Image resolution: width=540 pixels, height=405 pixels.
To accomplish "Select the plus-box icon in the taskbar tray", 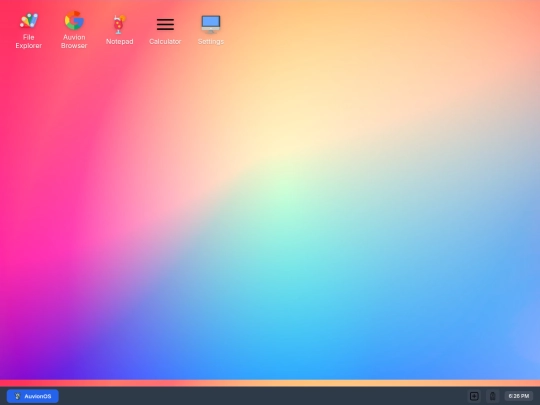I will pyautogui.click(x=474, y=396).
